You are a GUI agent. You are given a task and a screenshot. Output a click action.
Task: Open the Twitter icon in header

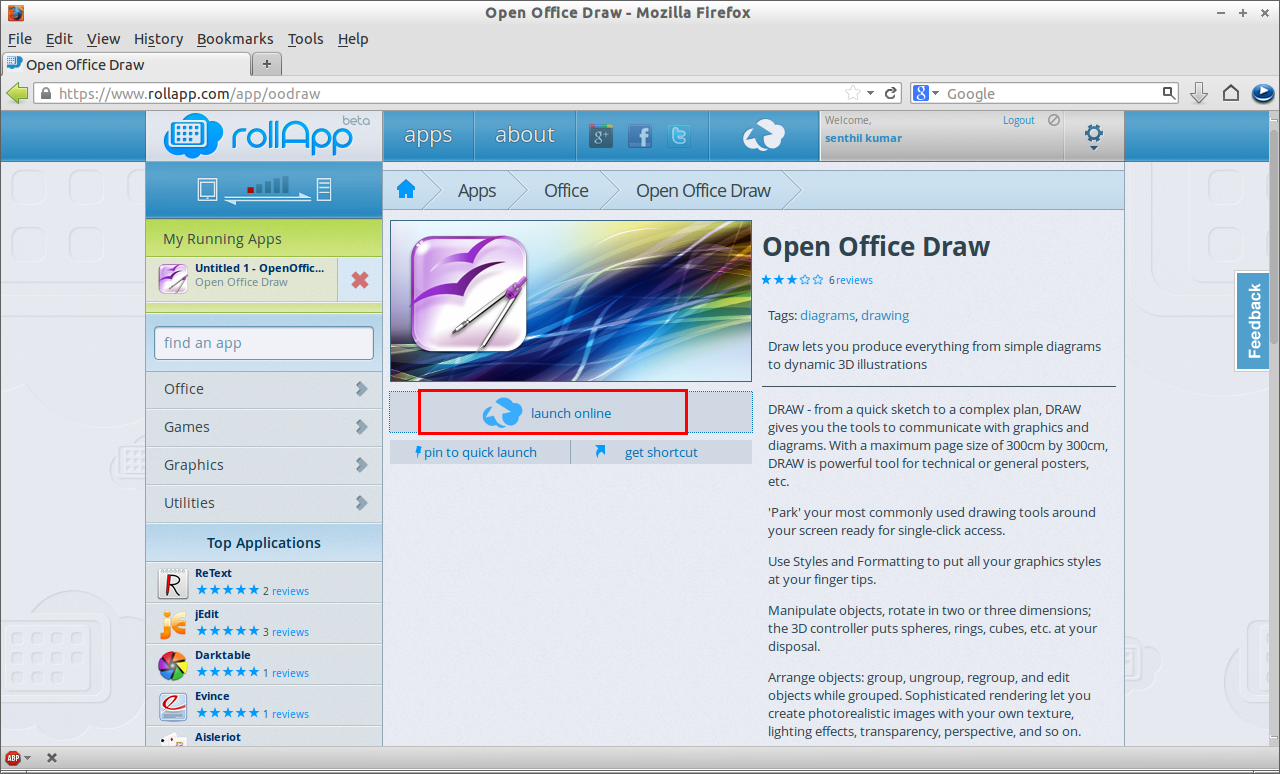679,136
